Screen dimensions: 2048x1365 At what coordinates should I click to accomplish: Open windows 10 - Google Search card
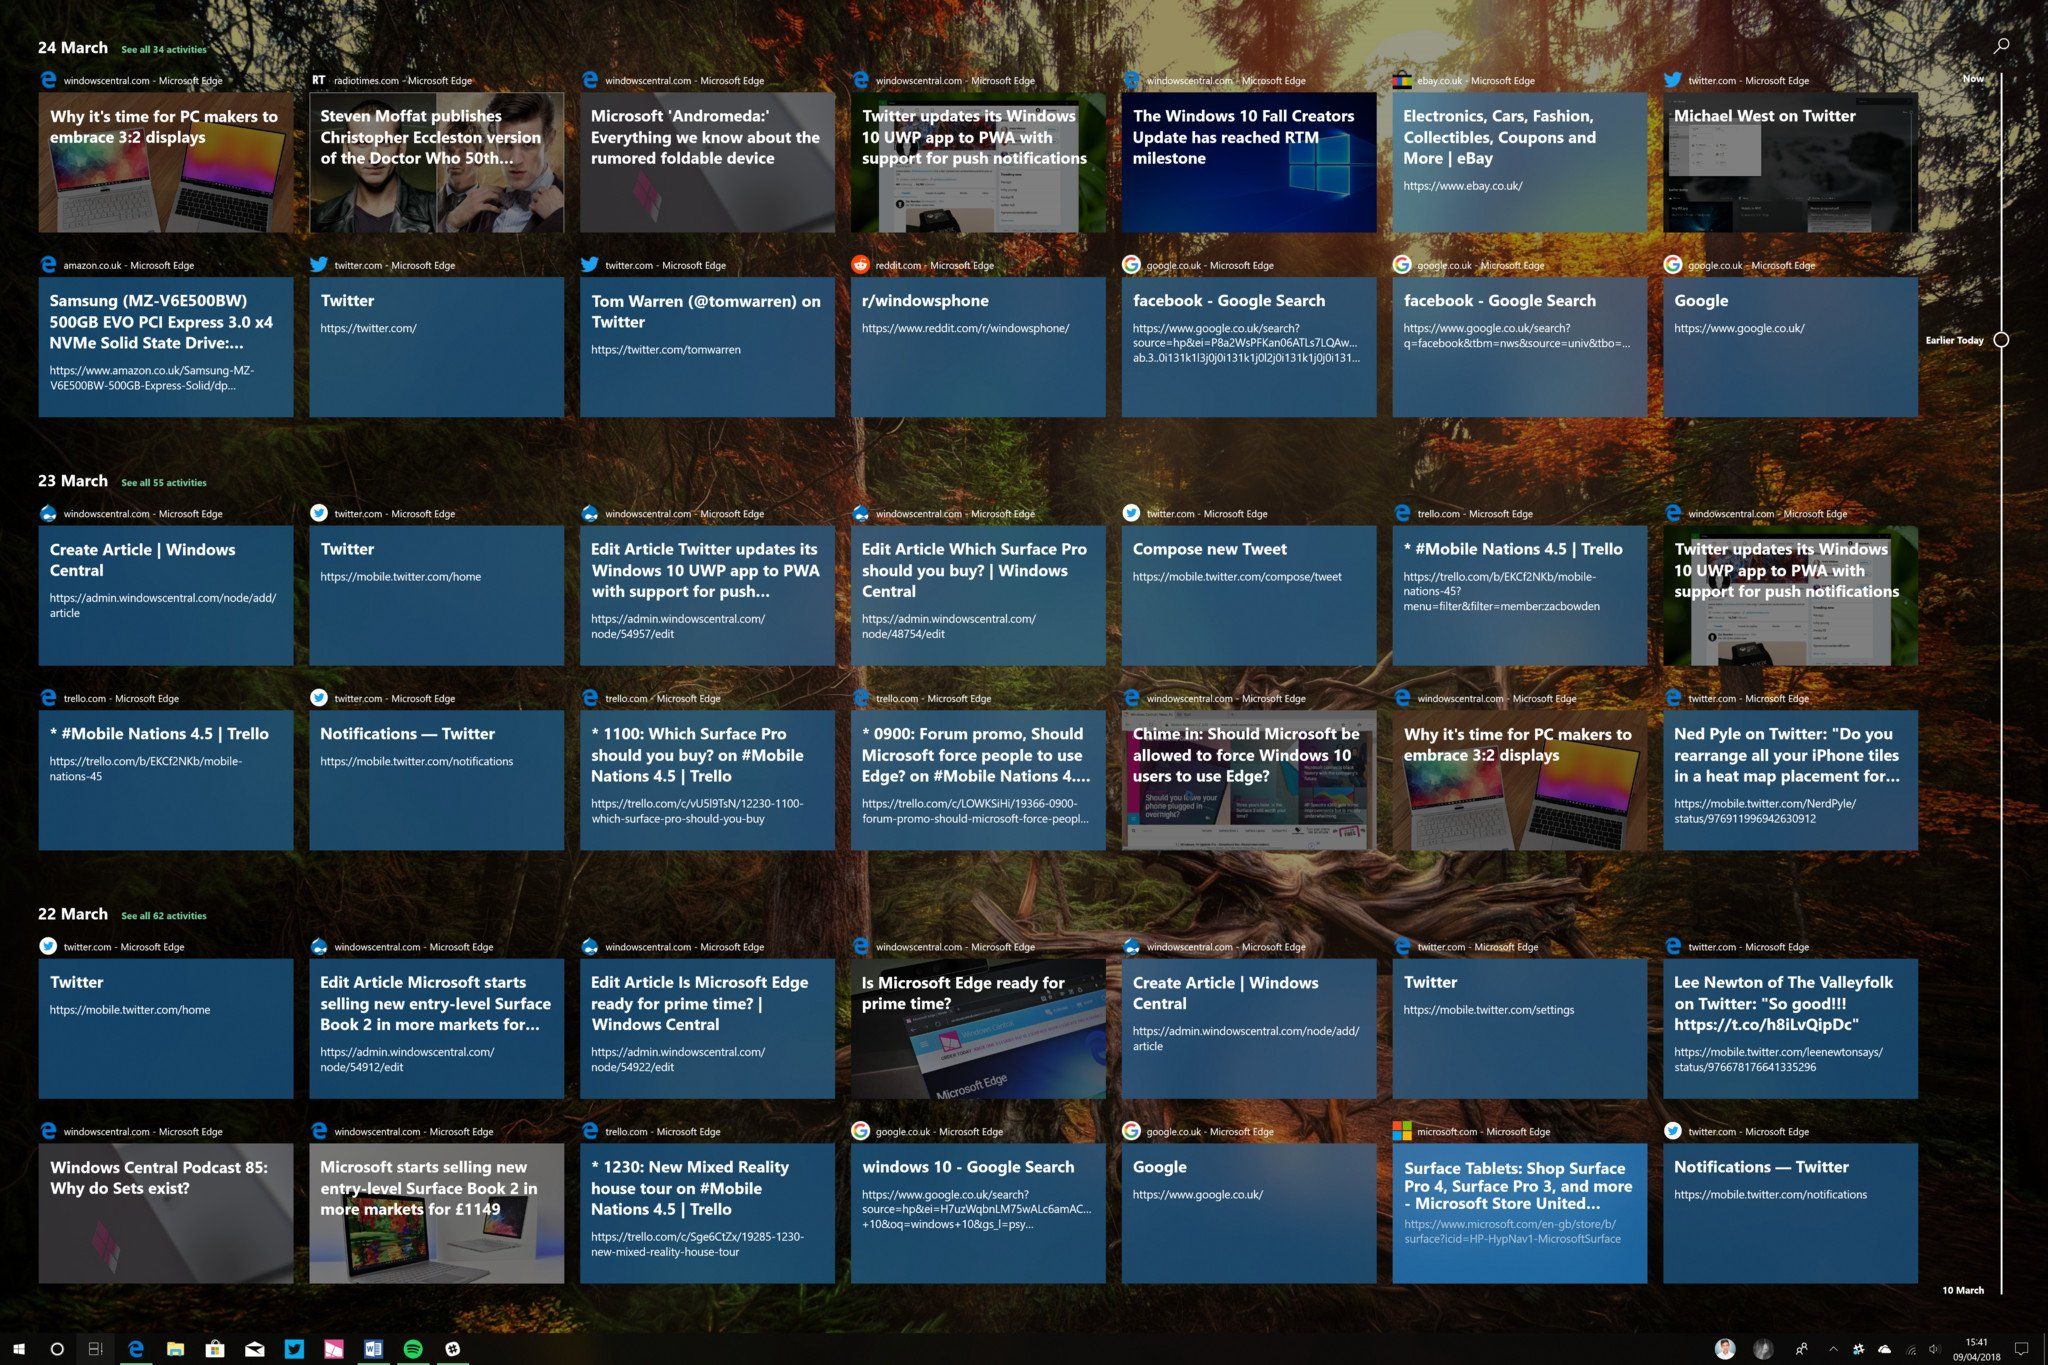coord(978,1213)
